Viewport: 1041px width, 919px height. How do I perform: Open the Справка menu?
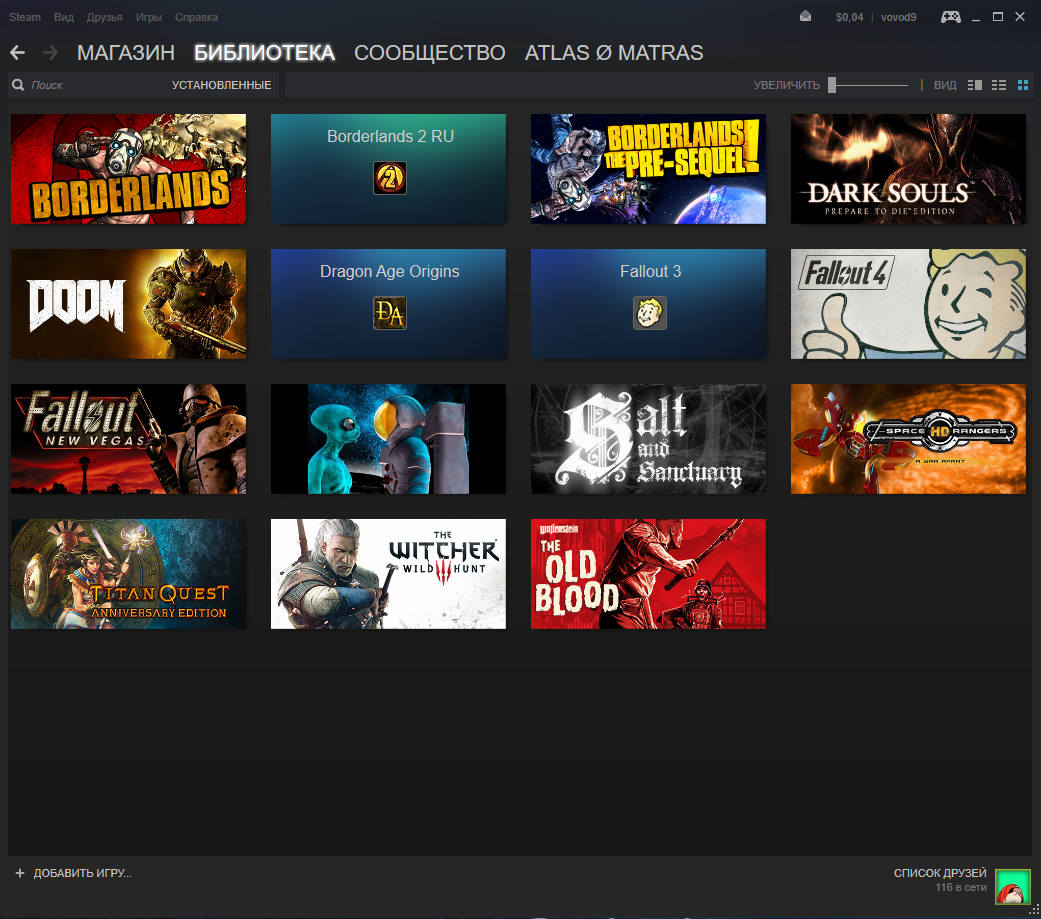click(197, 17)
